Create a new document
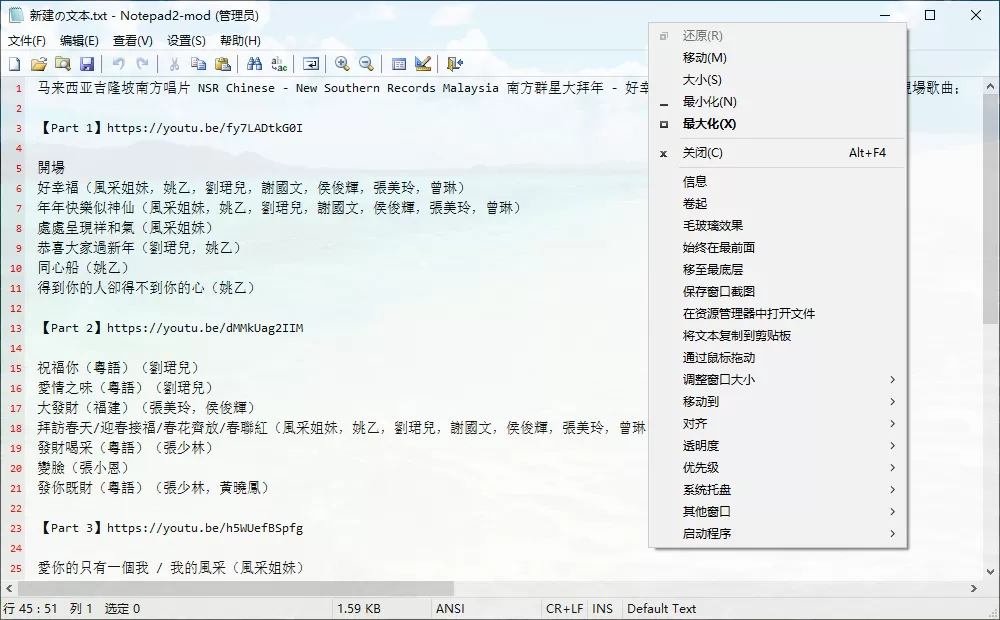 [13, 63]
